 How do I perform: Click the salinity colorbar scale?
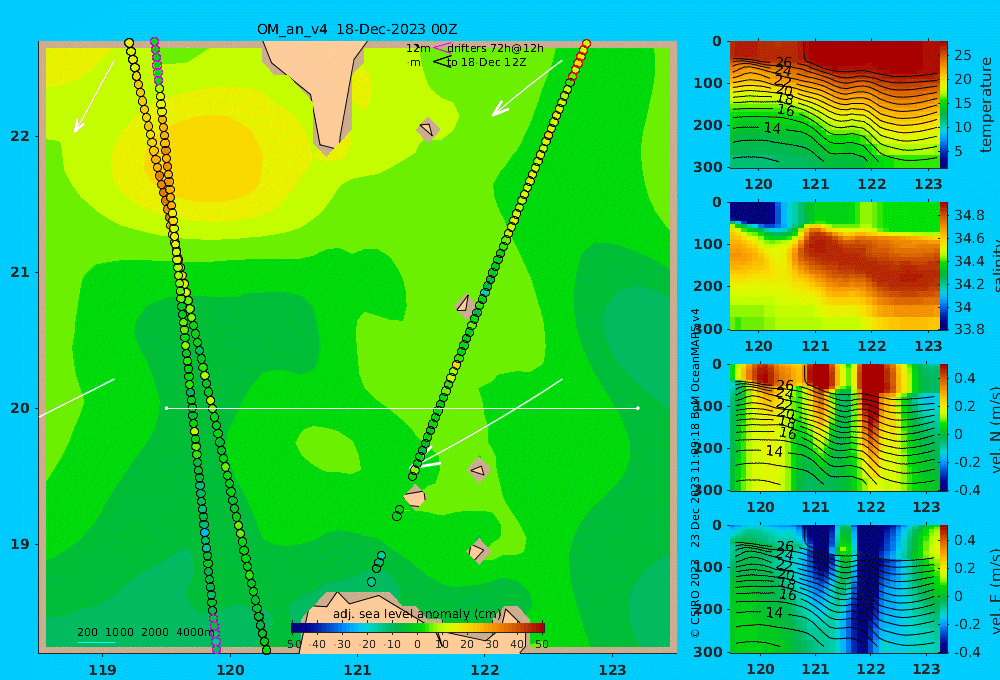[944, 266]
